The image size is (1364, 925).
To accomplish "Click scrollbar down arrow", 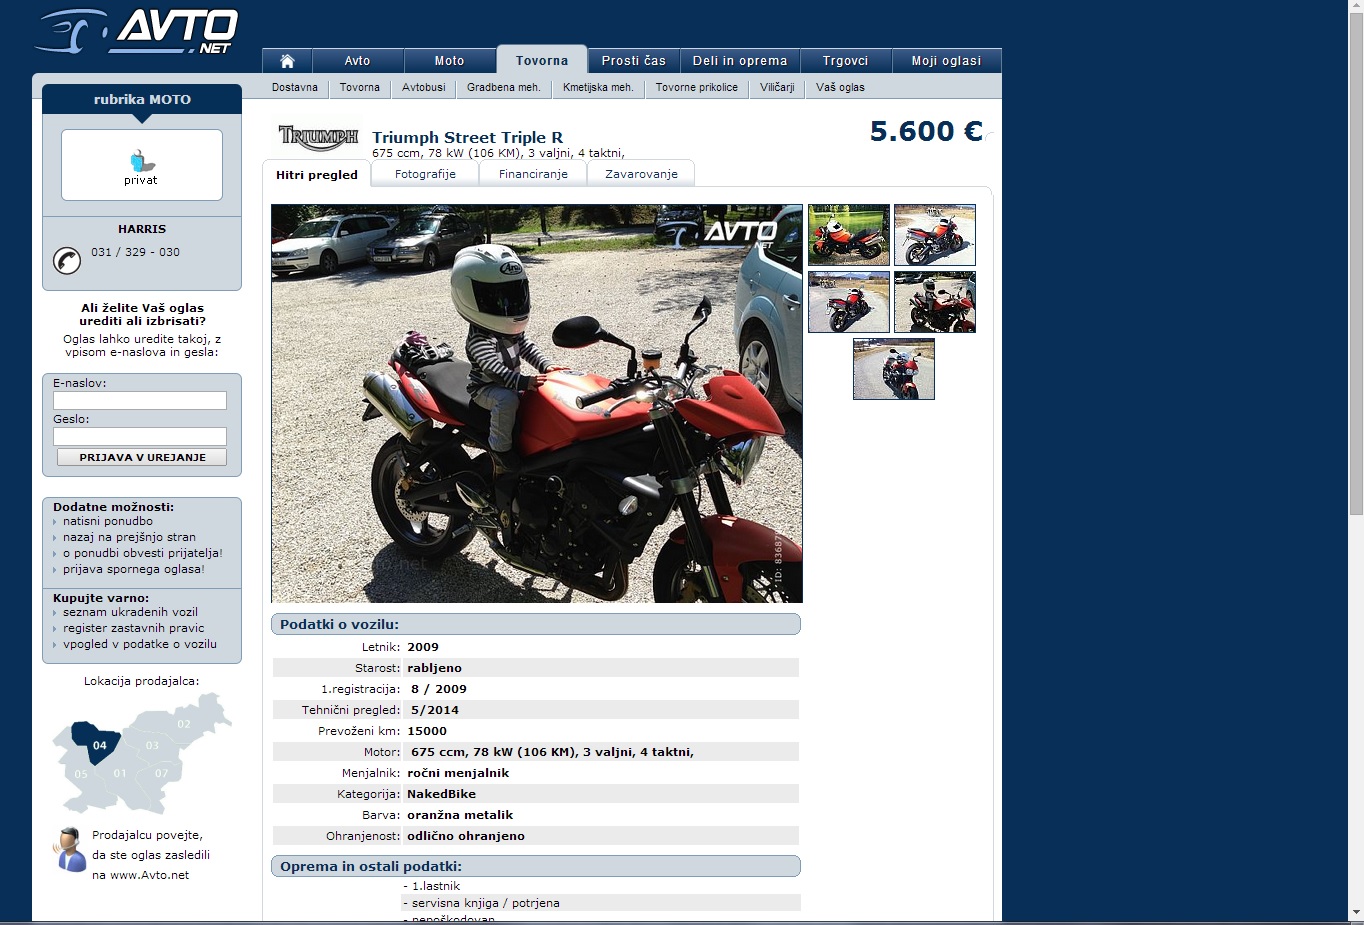I will click(x=1356, y=913).
